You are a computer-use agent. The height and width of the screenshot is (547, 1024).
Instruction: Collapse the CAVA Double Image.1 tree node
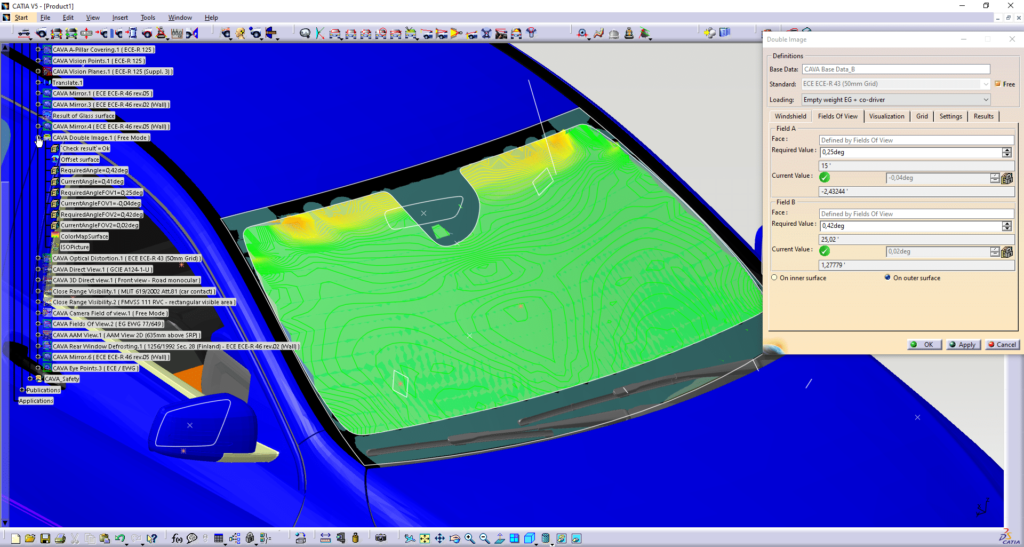[38, 138]
